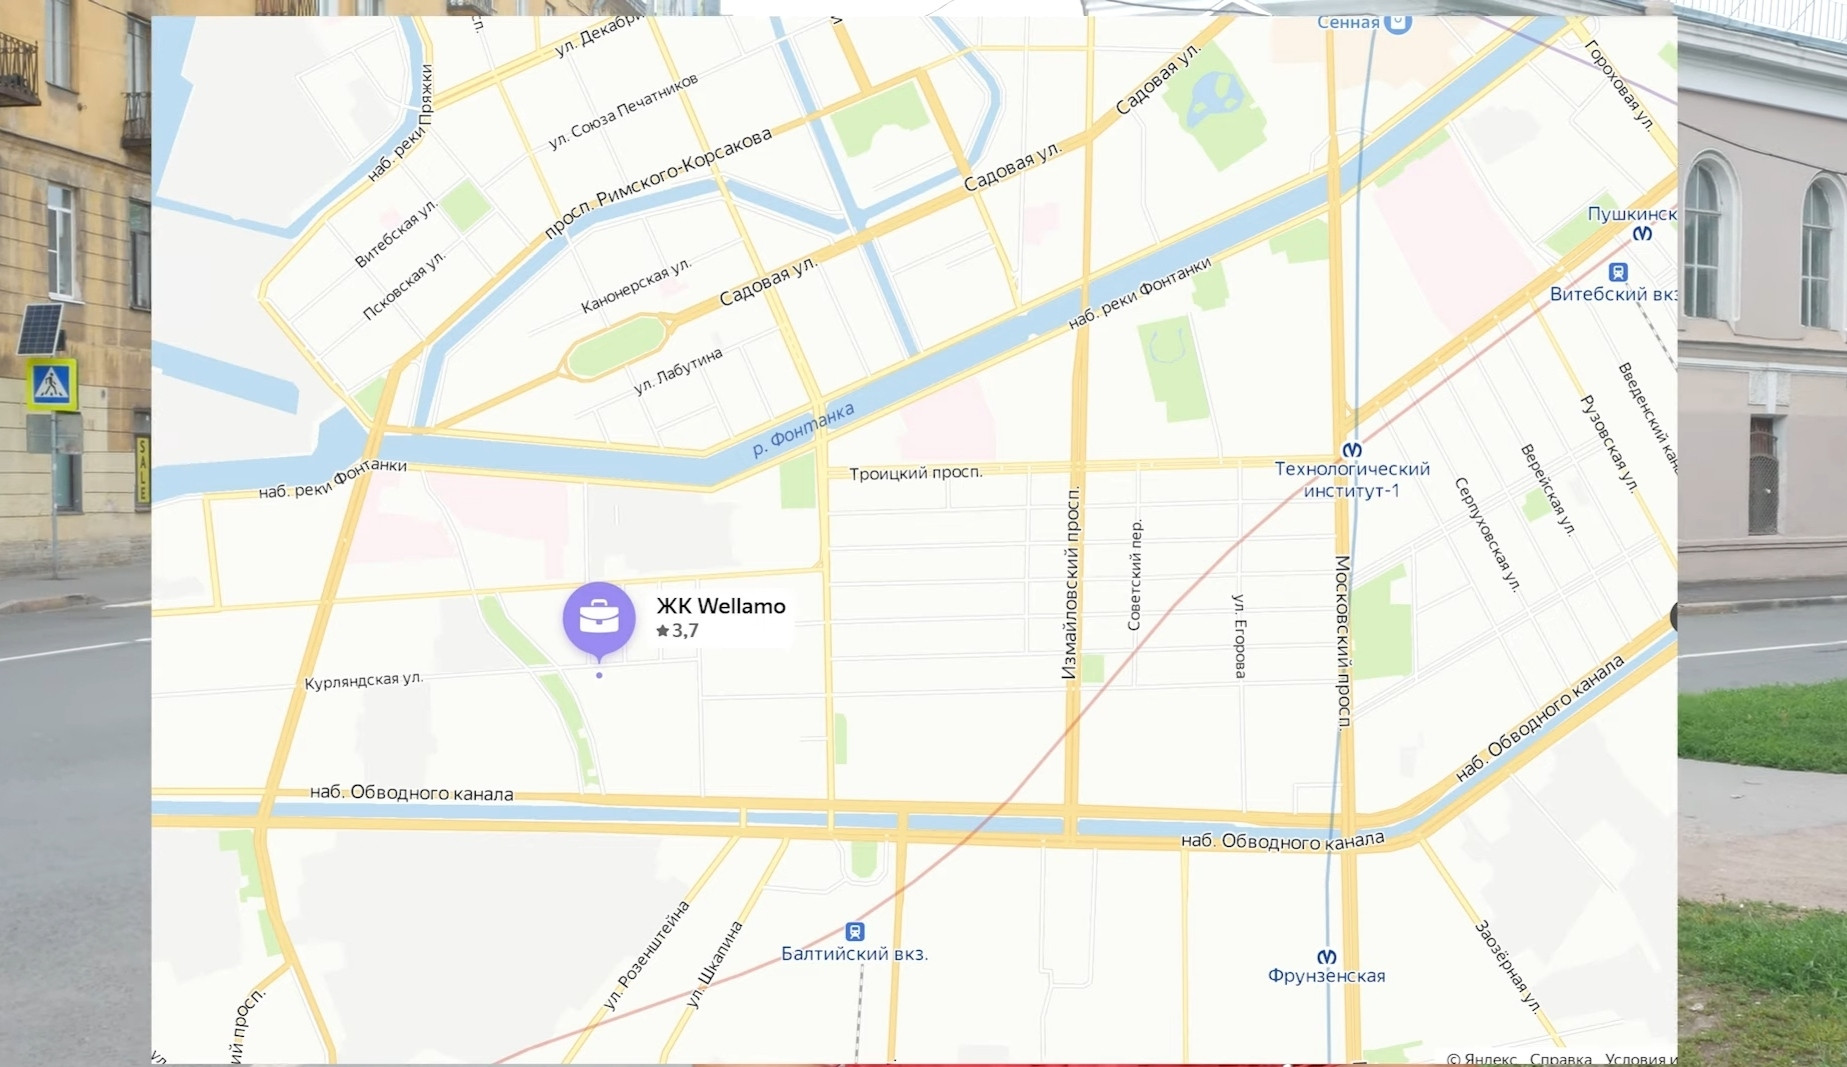Click the 3,7 star rating
This screenshot has height=1067, width=1847.
677,631
